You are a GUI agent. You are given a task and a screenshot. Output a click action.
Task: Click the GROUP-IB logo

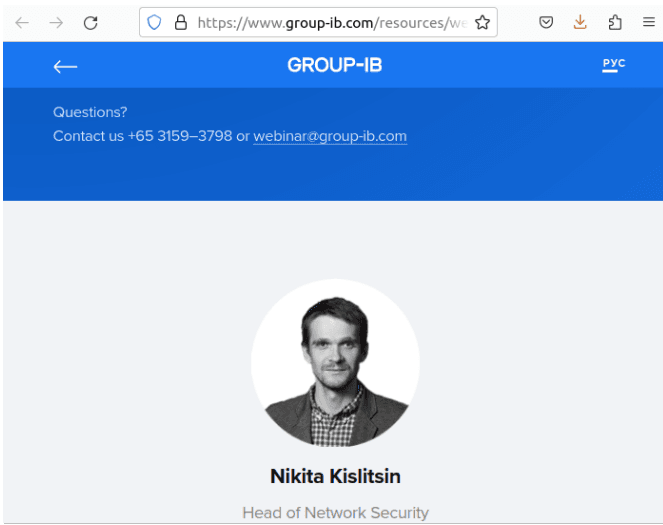[x=334, y=65]
